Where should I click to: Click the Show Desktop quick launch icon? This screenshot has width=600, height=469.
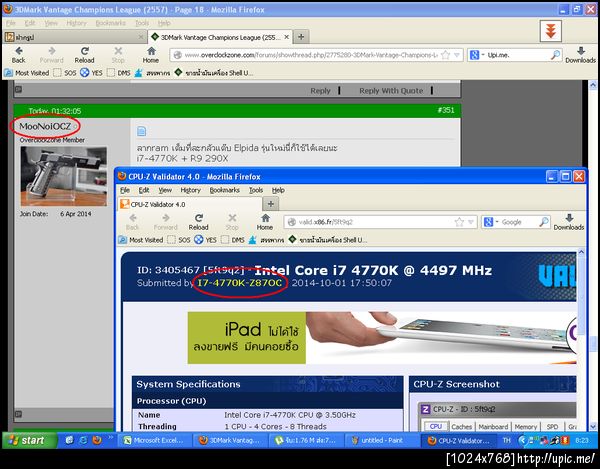(69, 440)
